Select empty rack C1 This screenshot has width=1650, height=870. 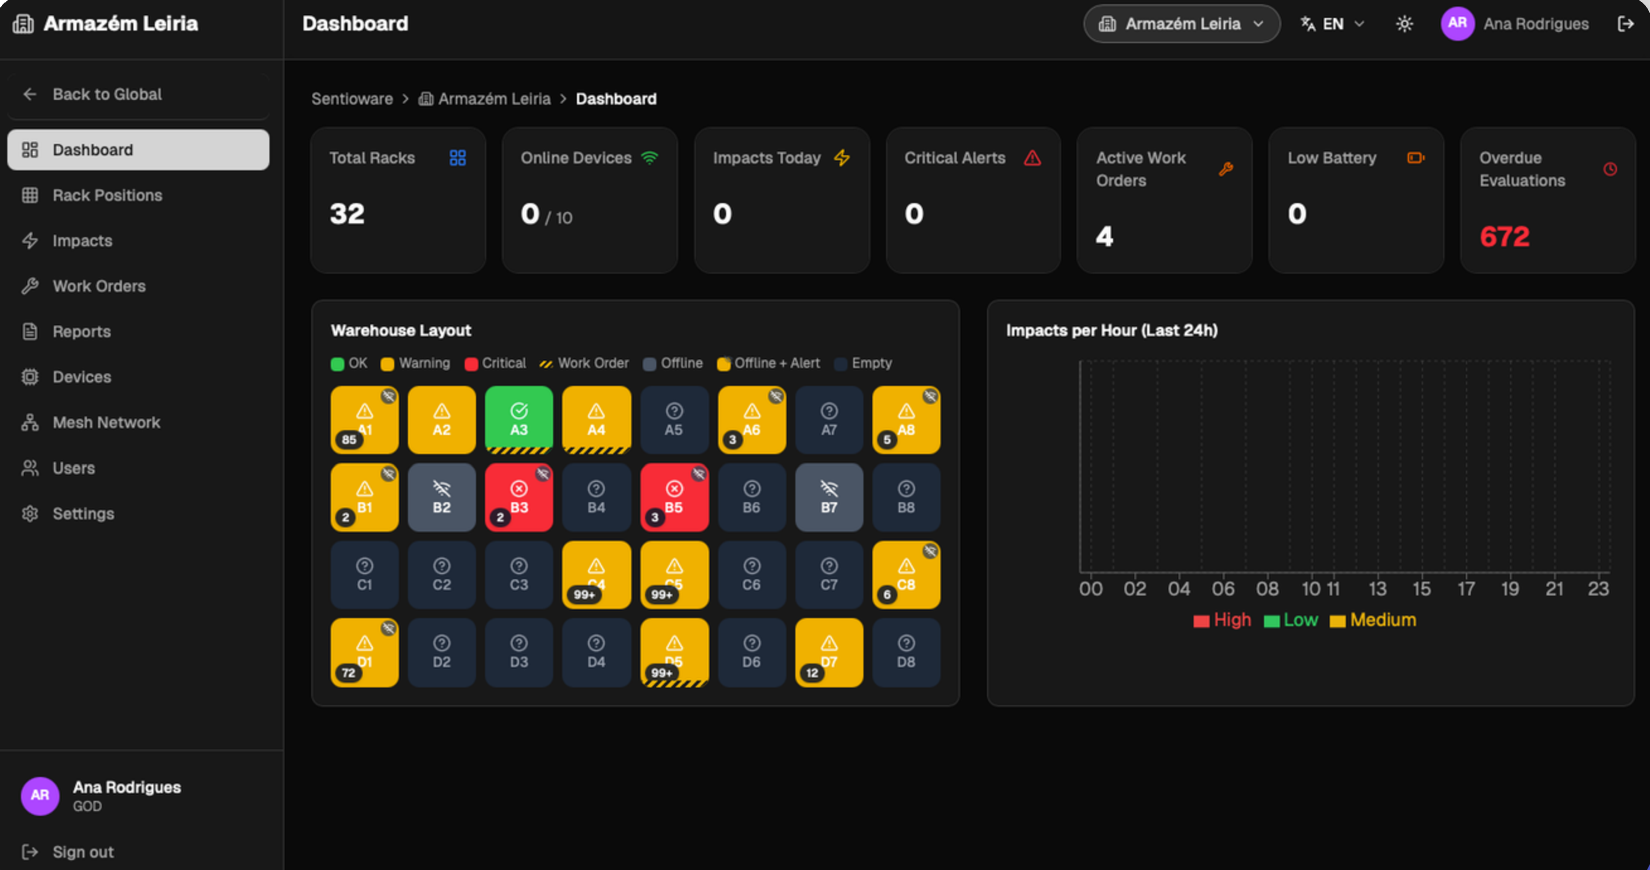point(365,575)
